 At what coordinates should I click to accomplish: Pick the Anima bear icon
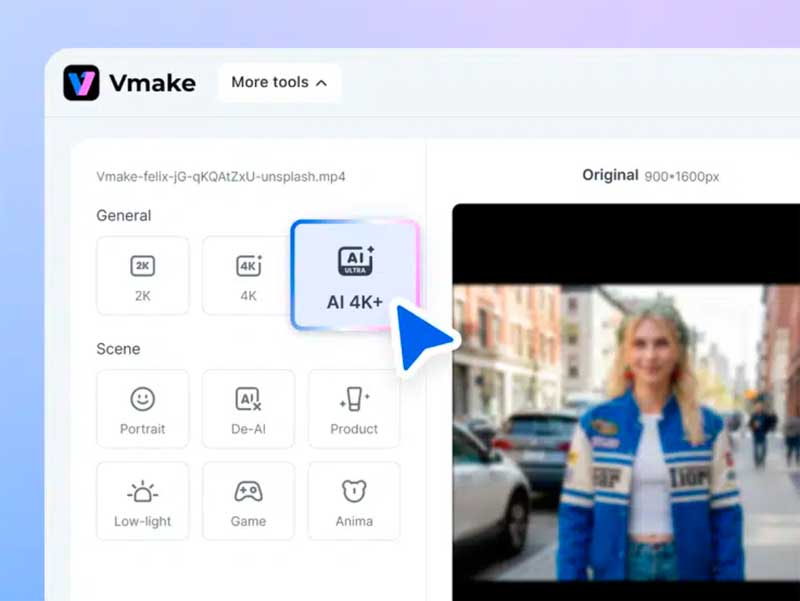354,491
